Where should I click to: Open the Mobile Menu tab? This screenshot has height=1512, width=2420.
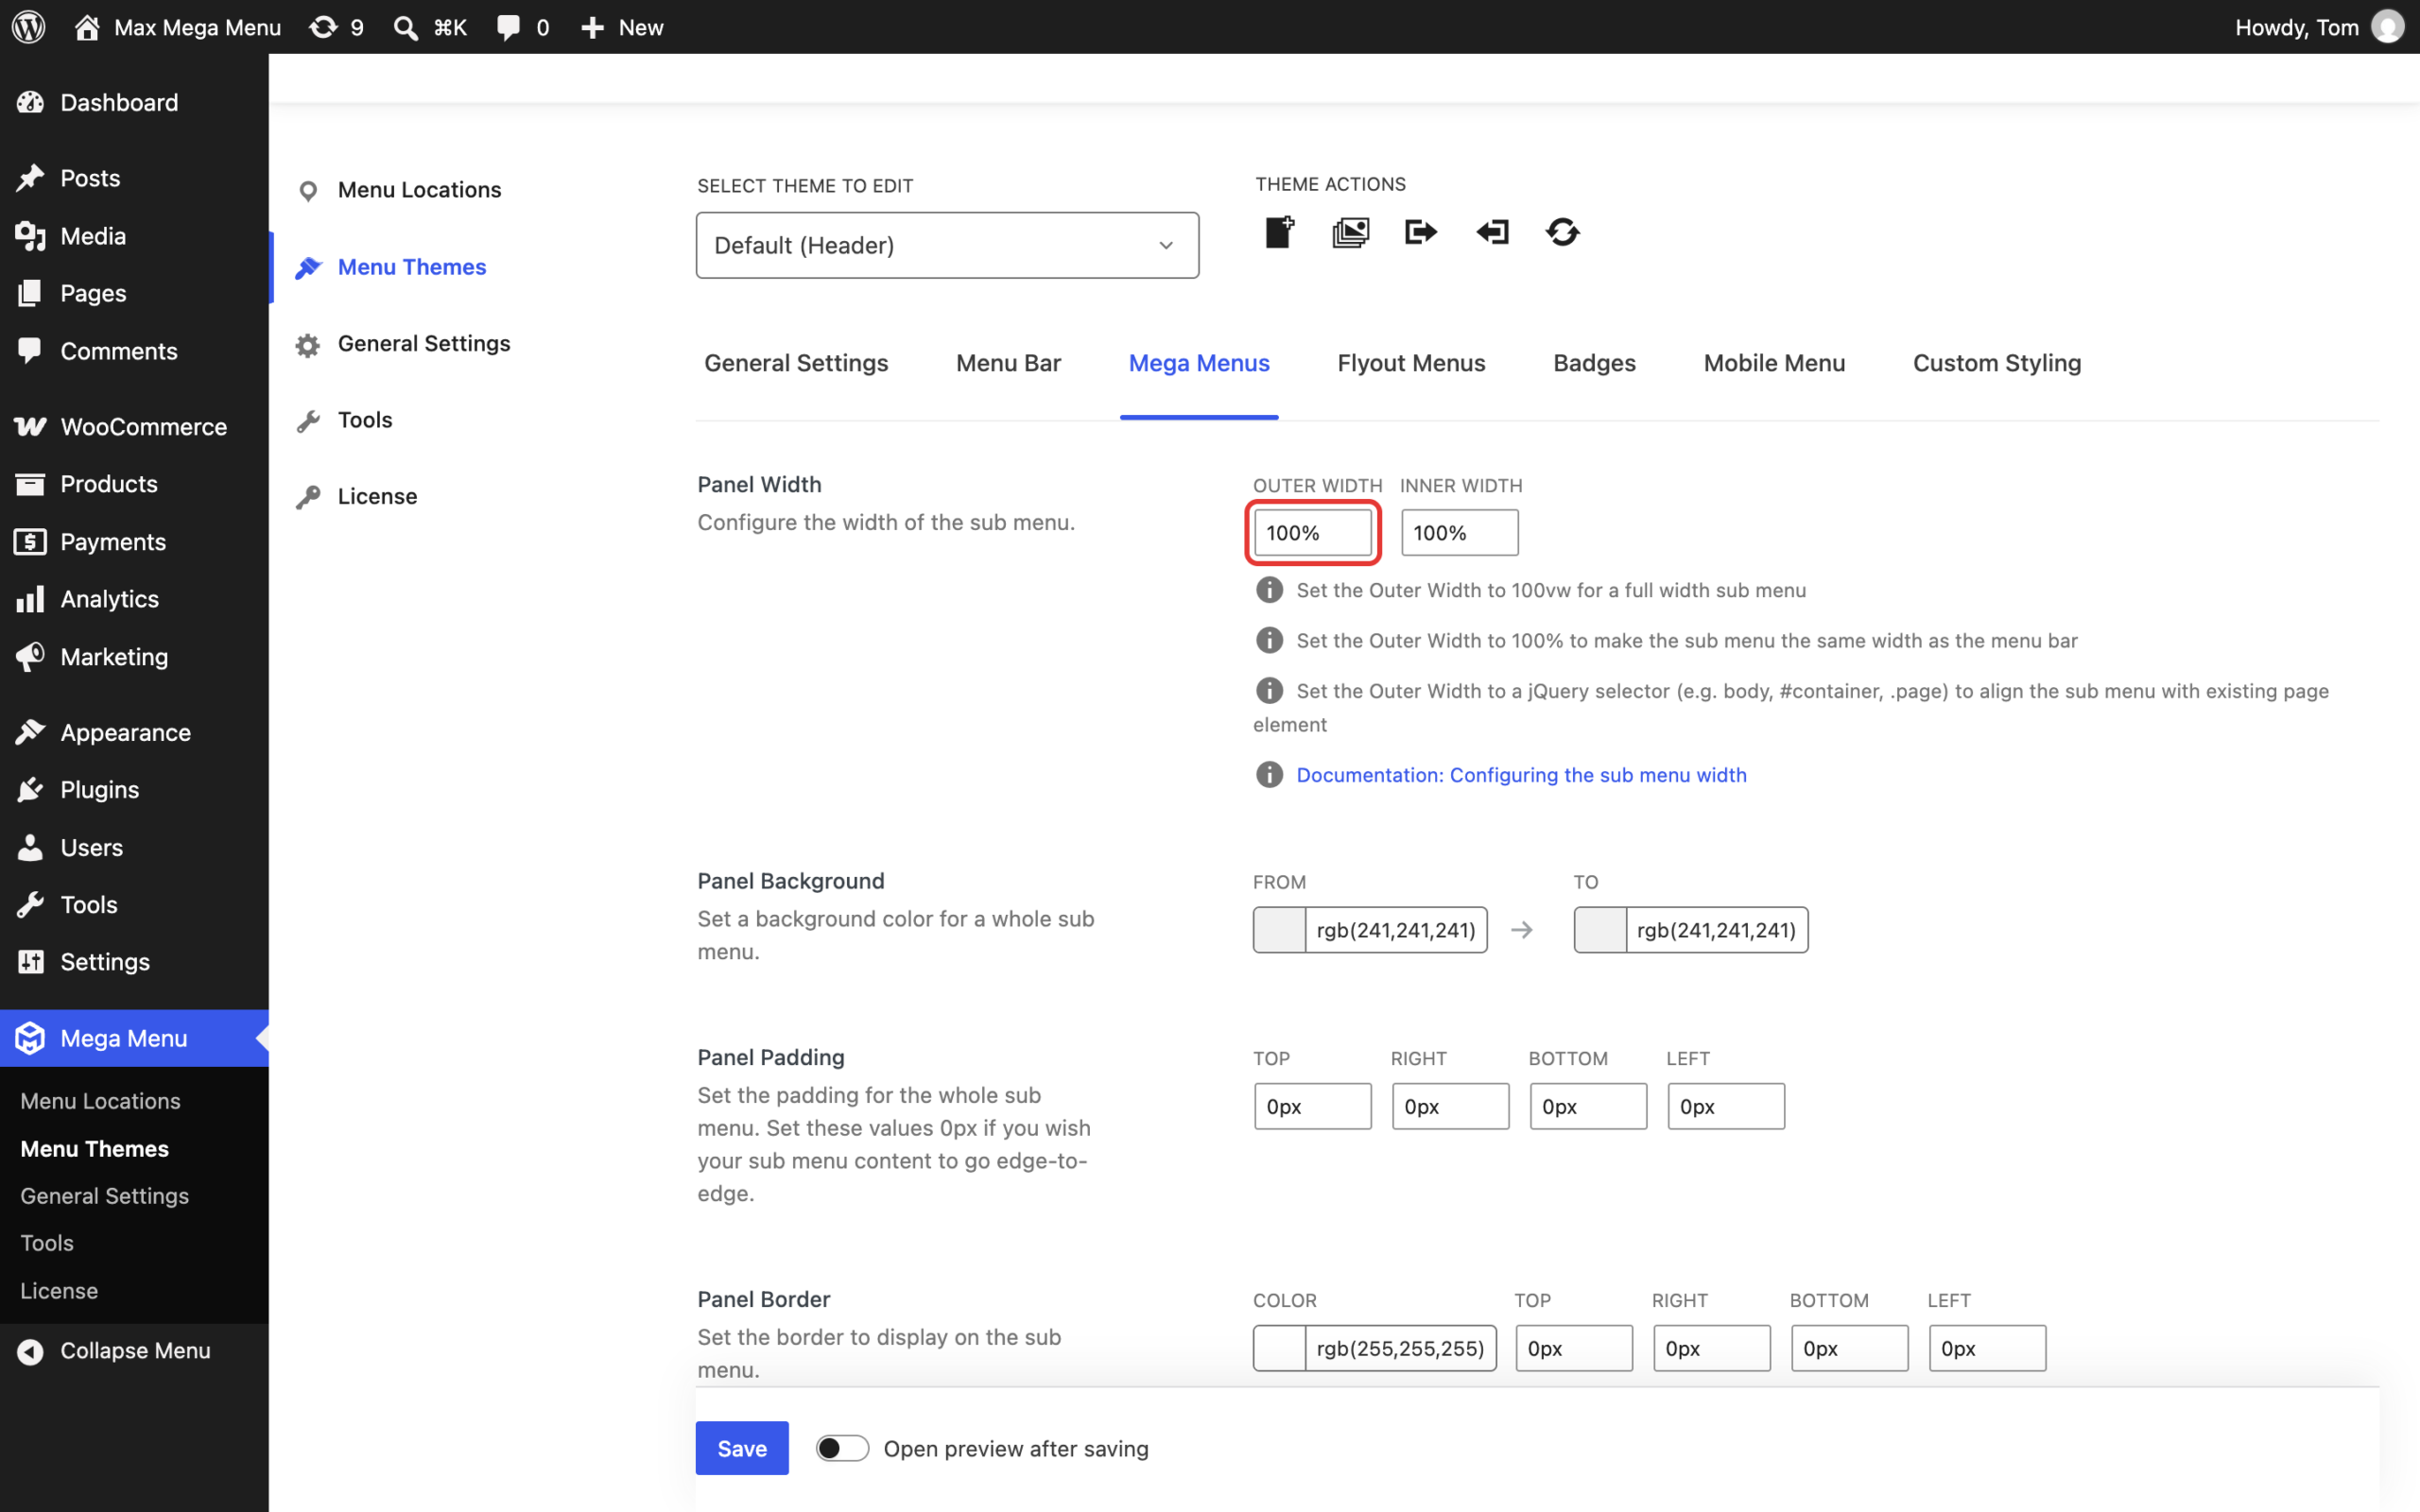1774,363
